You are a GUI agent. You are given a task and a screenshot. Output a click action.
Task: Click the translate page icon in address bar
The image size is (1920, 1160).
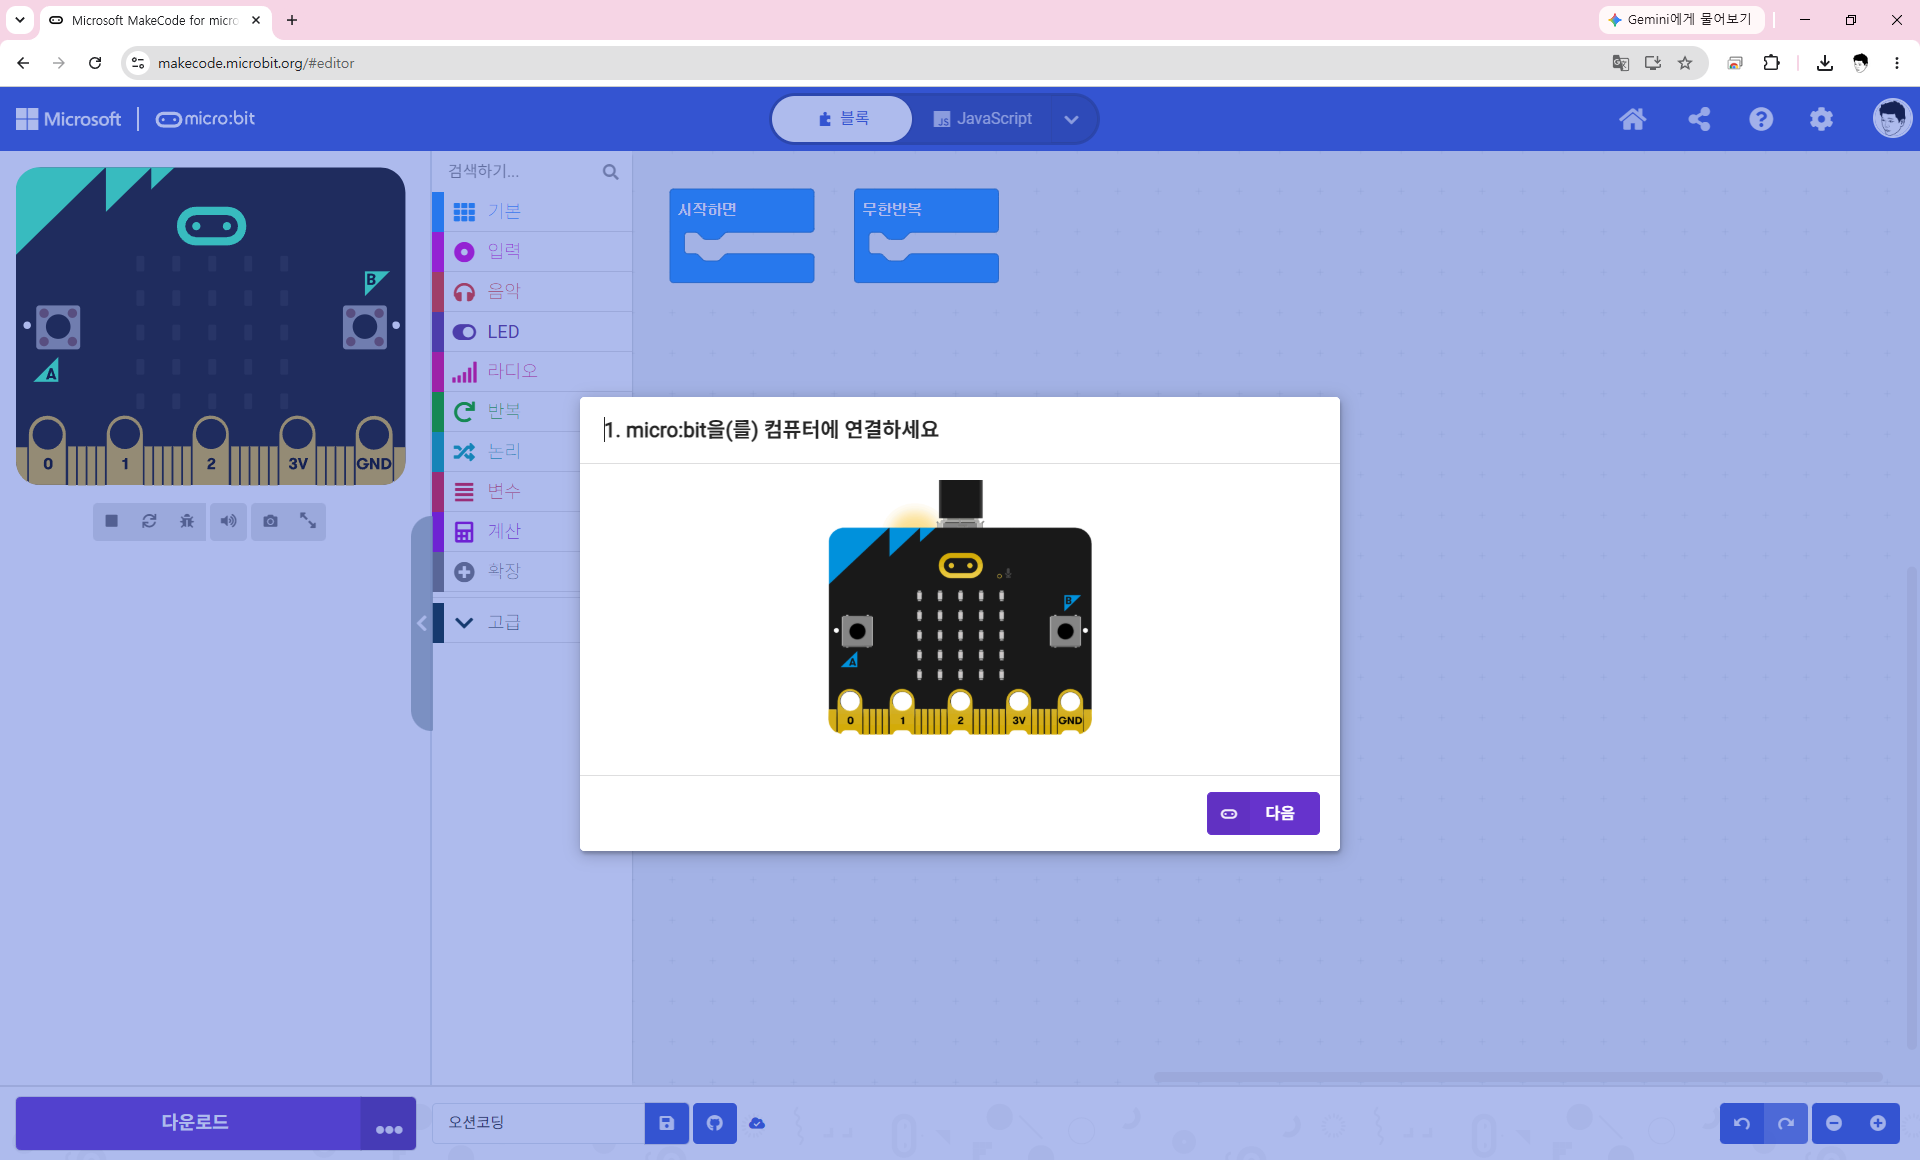pos(1621,63)
